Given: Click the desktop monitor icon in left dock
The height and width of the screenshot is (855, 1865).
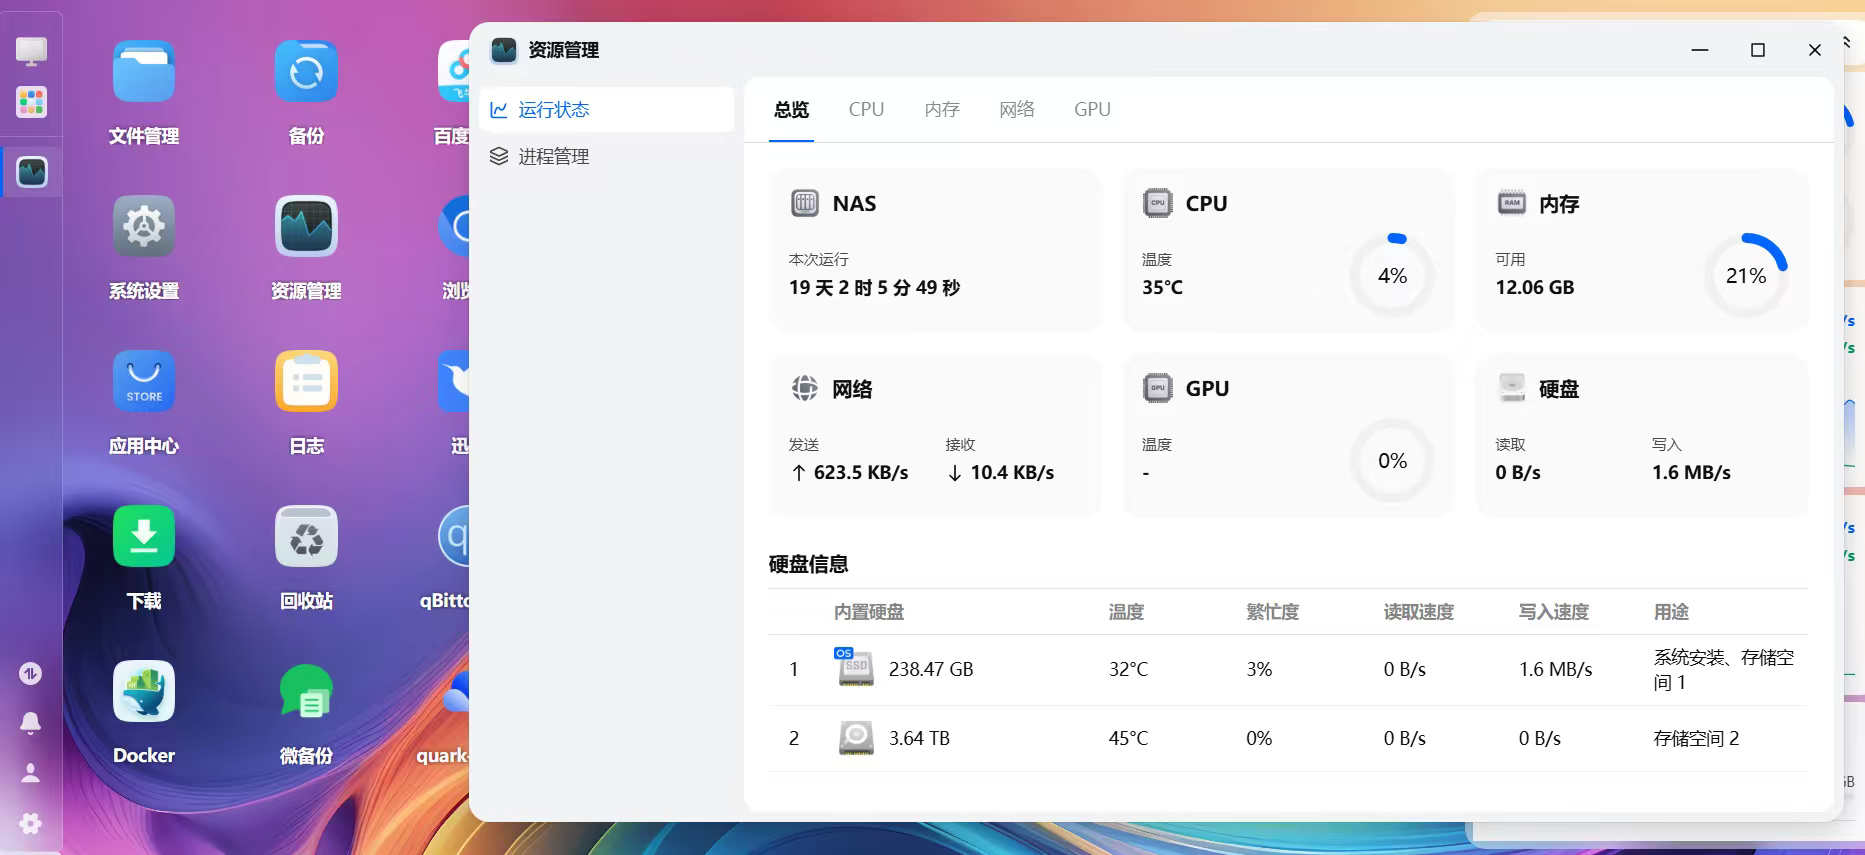Looking at the screenshot, I should click(x=31, y=50).
